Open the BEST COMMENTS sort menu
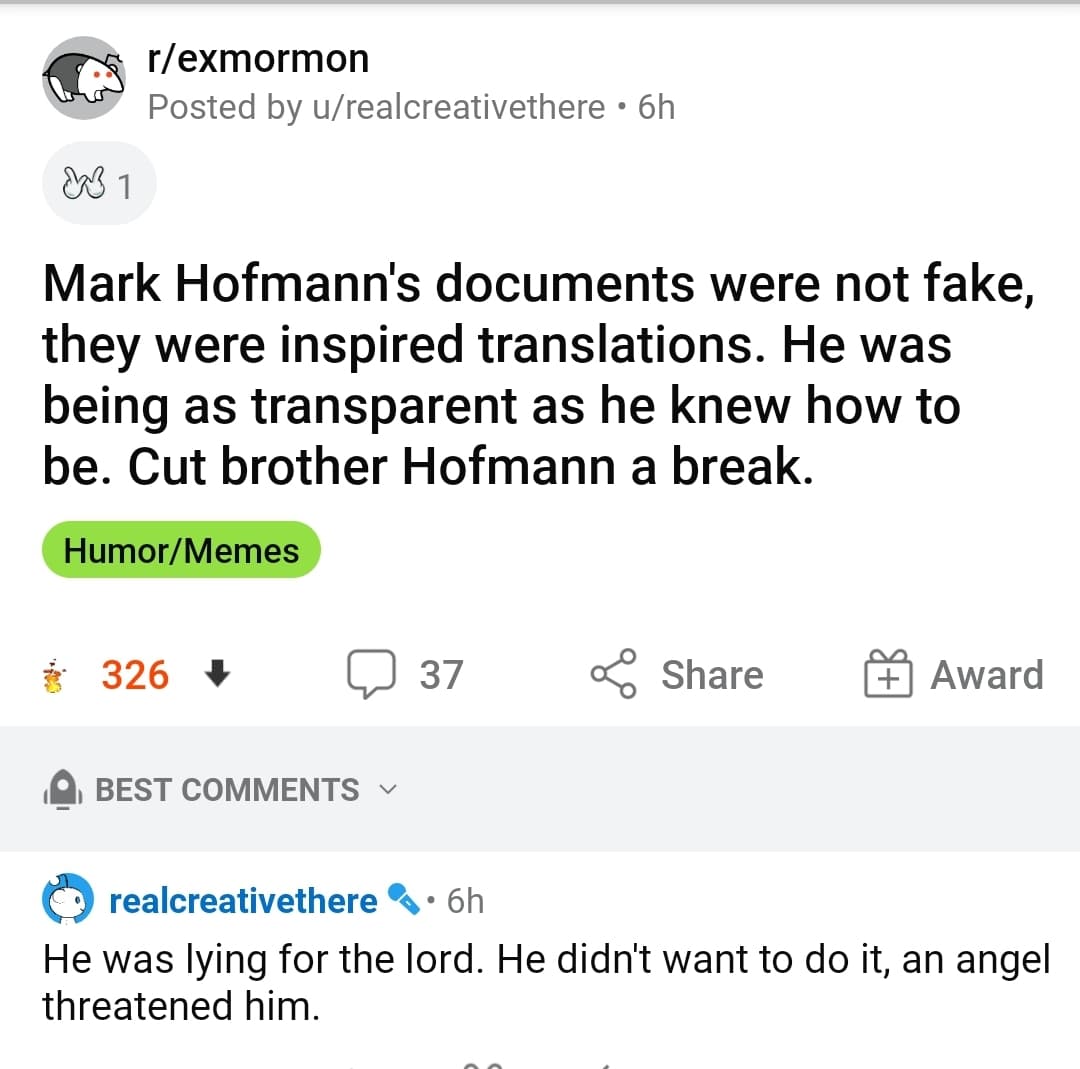 [x=227, y=790]
